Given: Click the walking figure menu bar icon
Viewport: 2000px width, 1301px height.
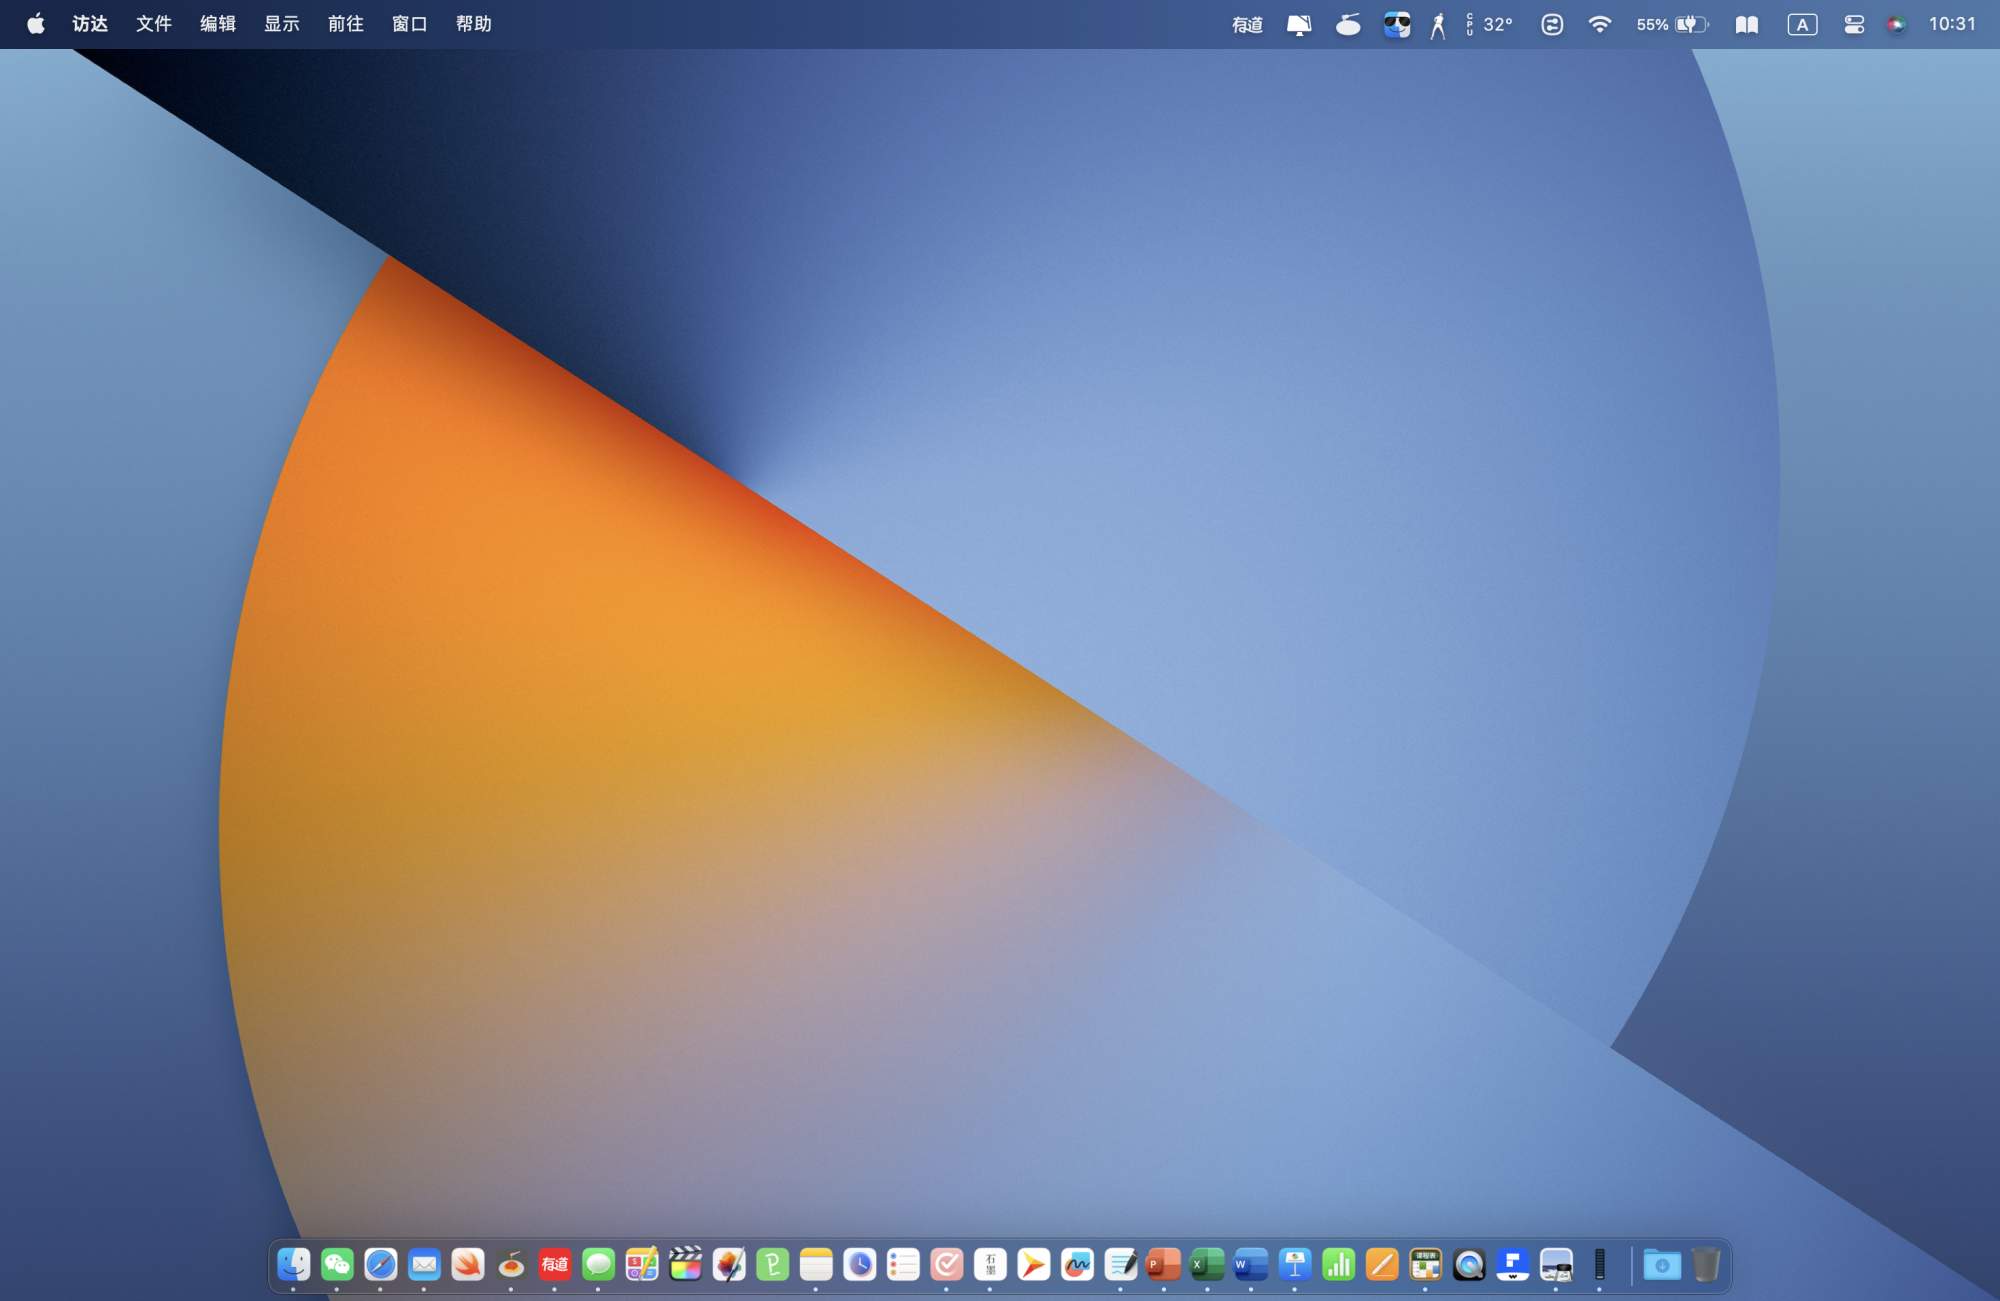Looking at the screenshot, I should coord(1438,25).
